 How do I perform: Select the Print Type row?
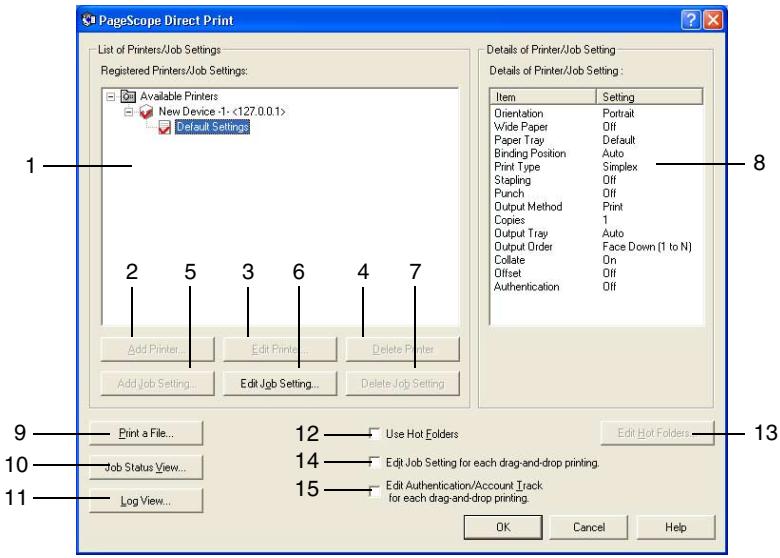point(597,167)
